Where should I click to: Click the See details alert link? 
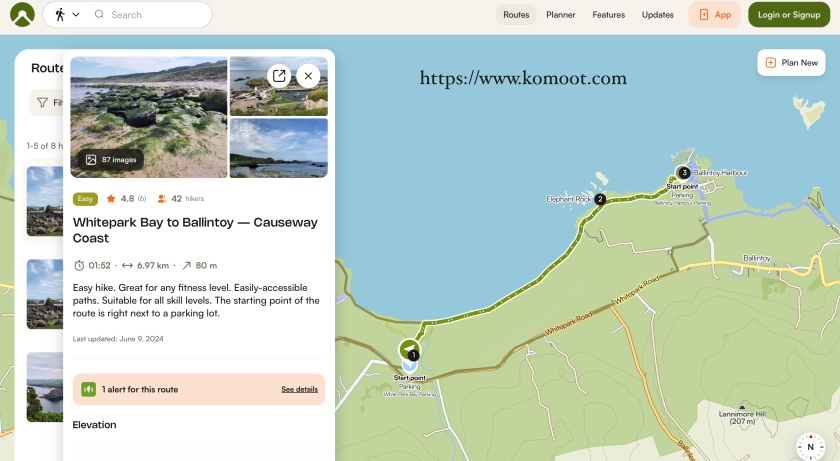(299, 389)
